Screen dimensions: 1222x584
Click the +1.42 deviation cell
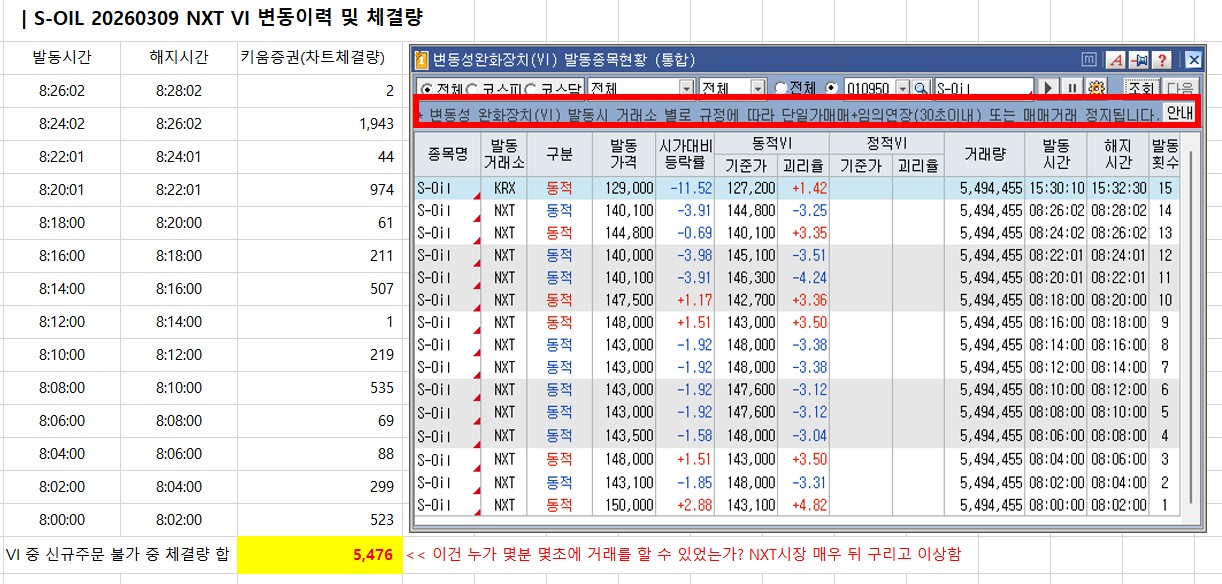click(804, 188)
